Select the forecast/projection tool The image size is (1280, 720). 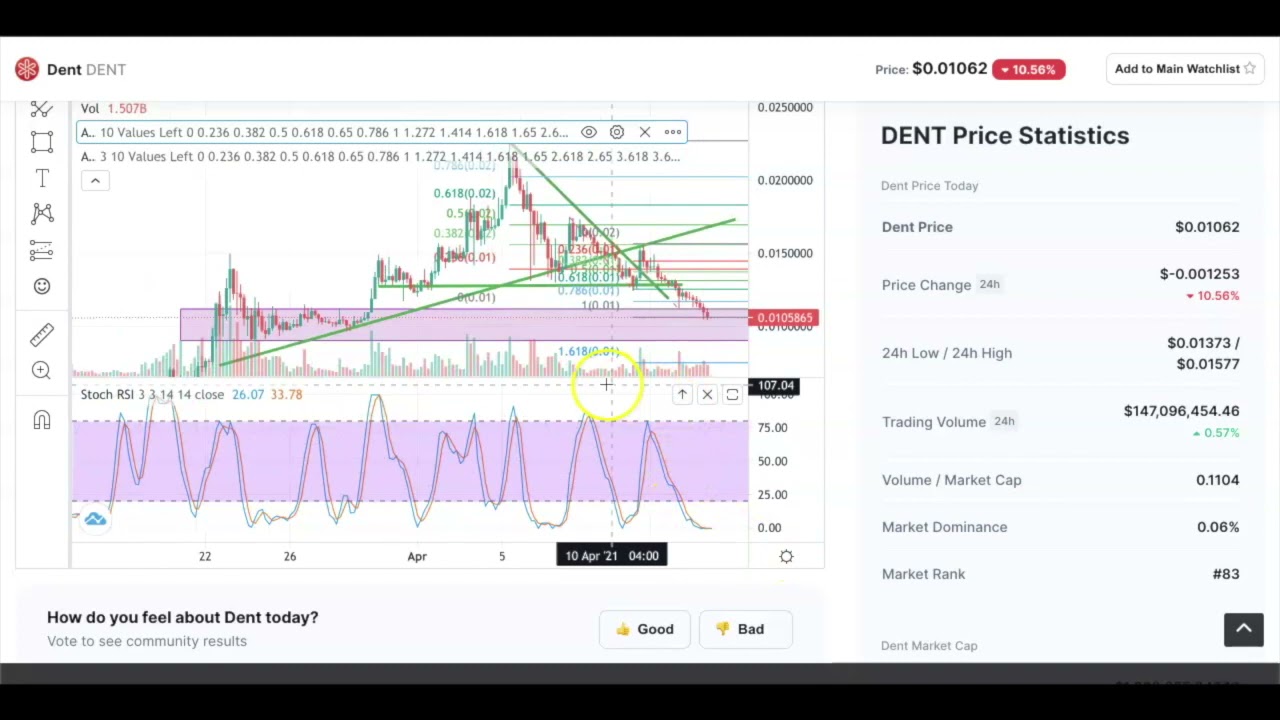(x=41, y=250)
